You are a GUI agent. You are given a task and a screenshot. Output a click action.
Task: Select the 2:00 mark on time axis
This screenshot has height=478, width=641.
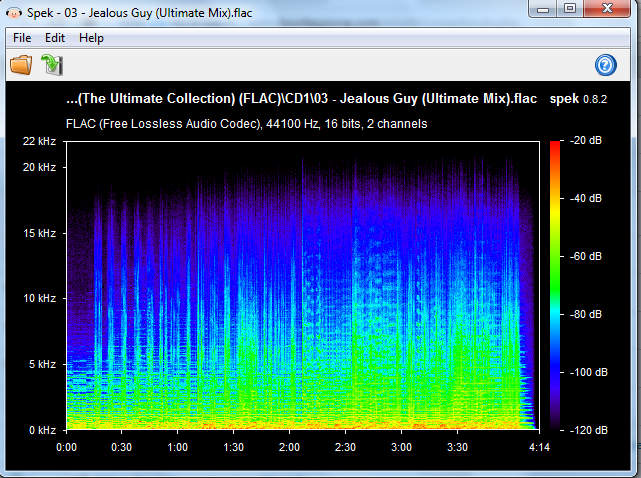pyautogui.click(x=289, y=446)
